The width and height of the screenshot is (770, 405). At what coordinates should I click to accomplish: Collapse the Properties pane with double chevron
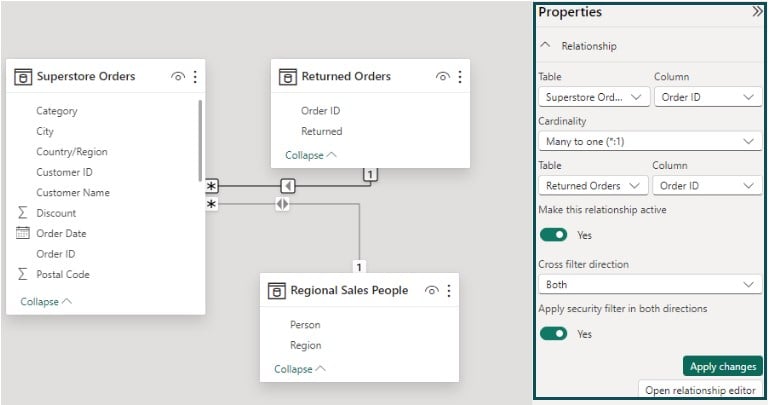[x=758, y=11]
